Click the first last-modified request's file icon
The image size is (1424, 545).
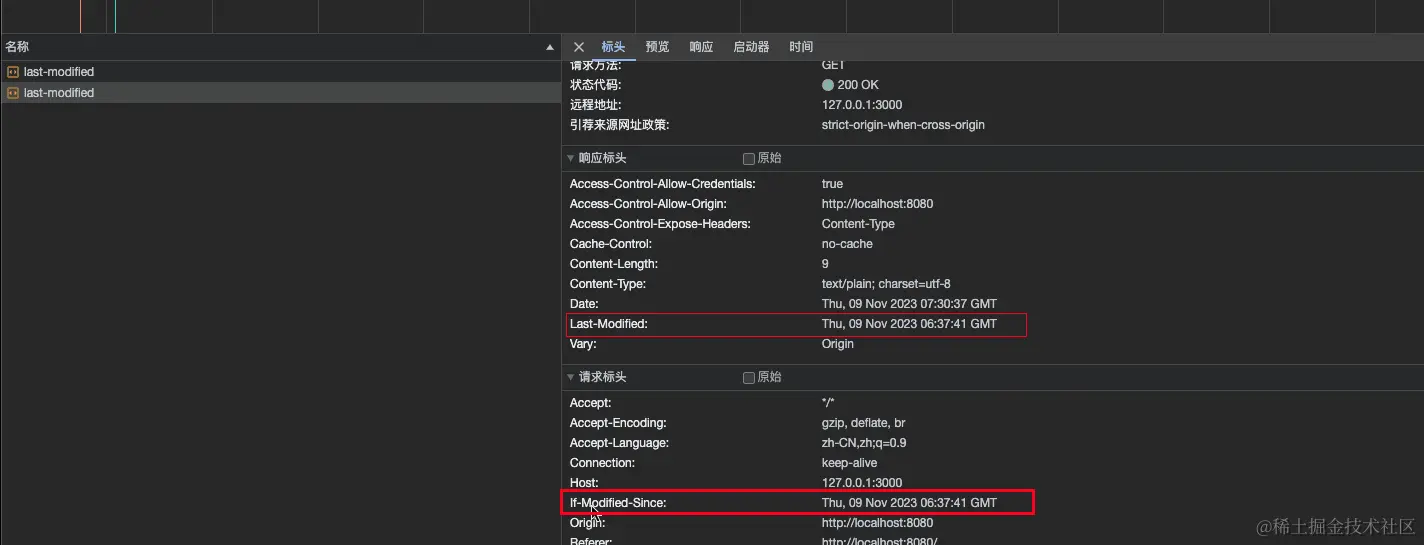coord(13,72)
